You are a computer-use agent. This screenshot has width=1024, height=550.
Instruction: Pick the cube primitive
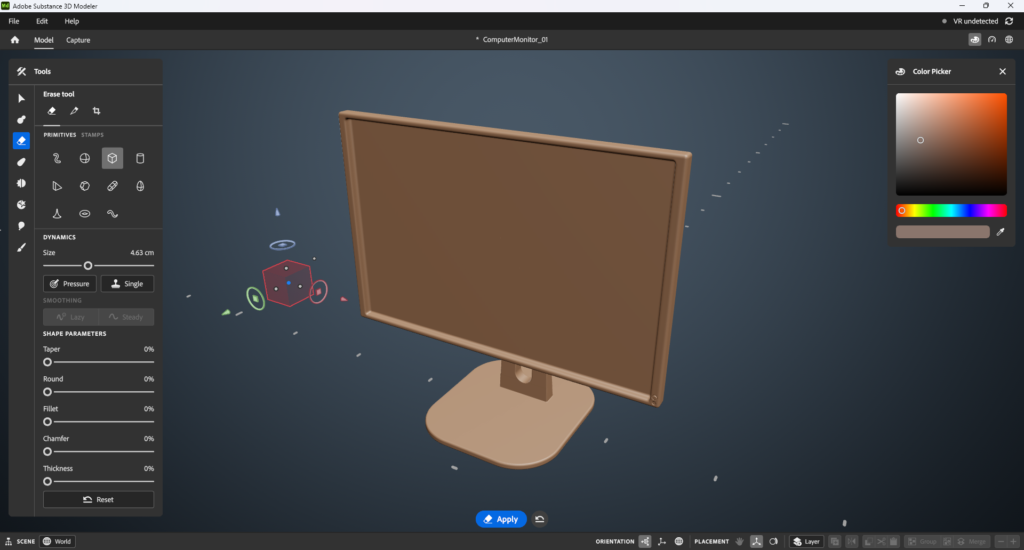(x=112, y=158)
